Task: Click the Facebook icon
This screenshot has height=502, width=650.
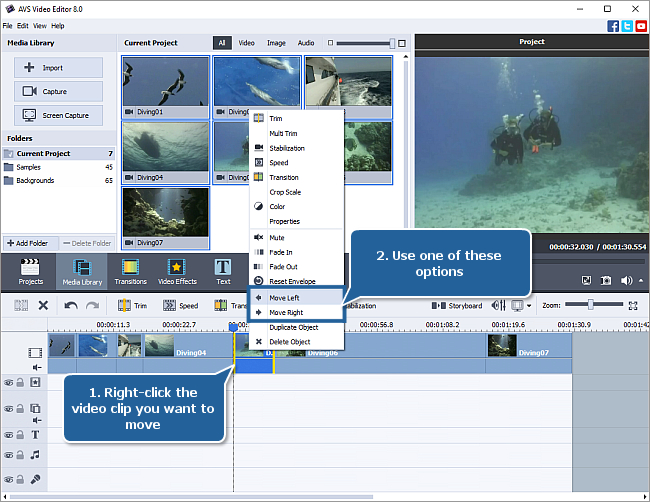Action: pos(613,26)
